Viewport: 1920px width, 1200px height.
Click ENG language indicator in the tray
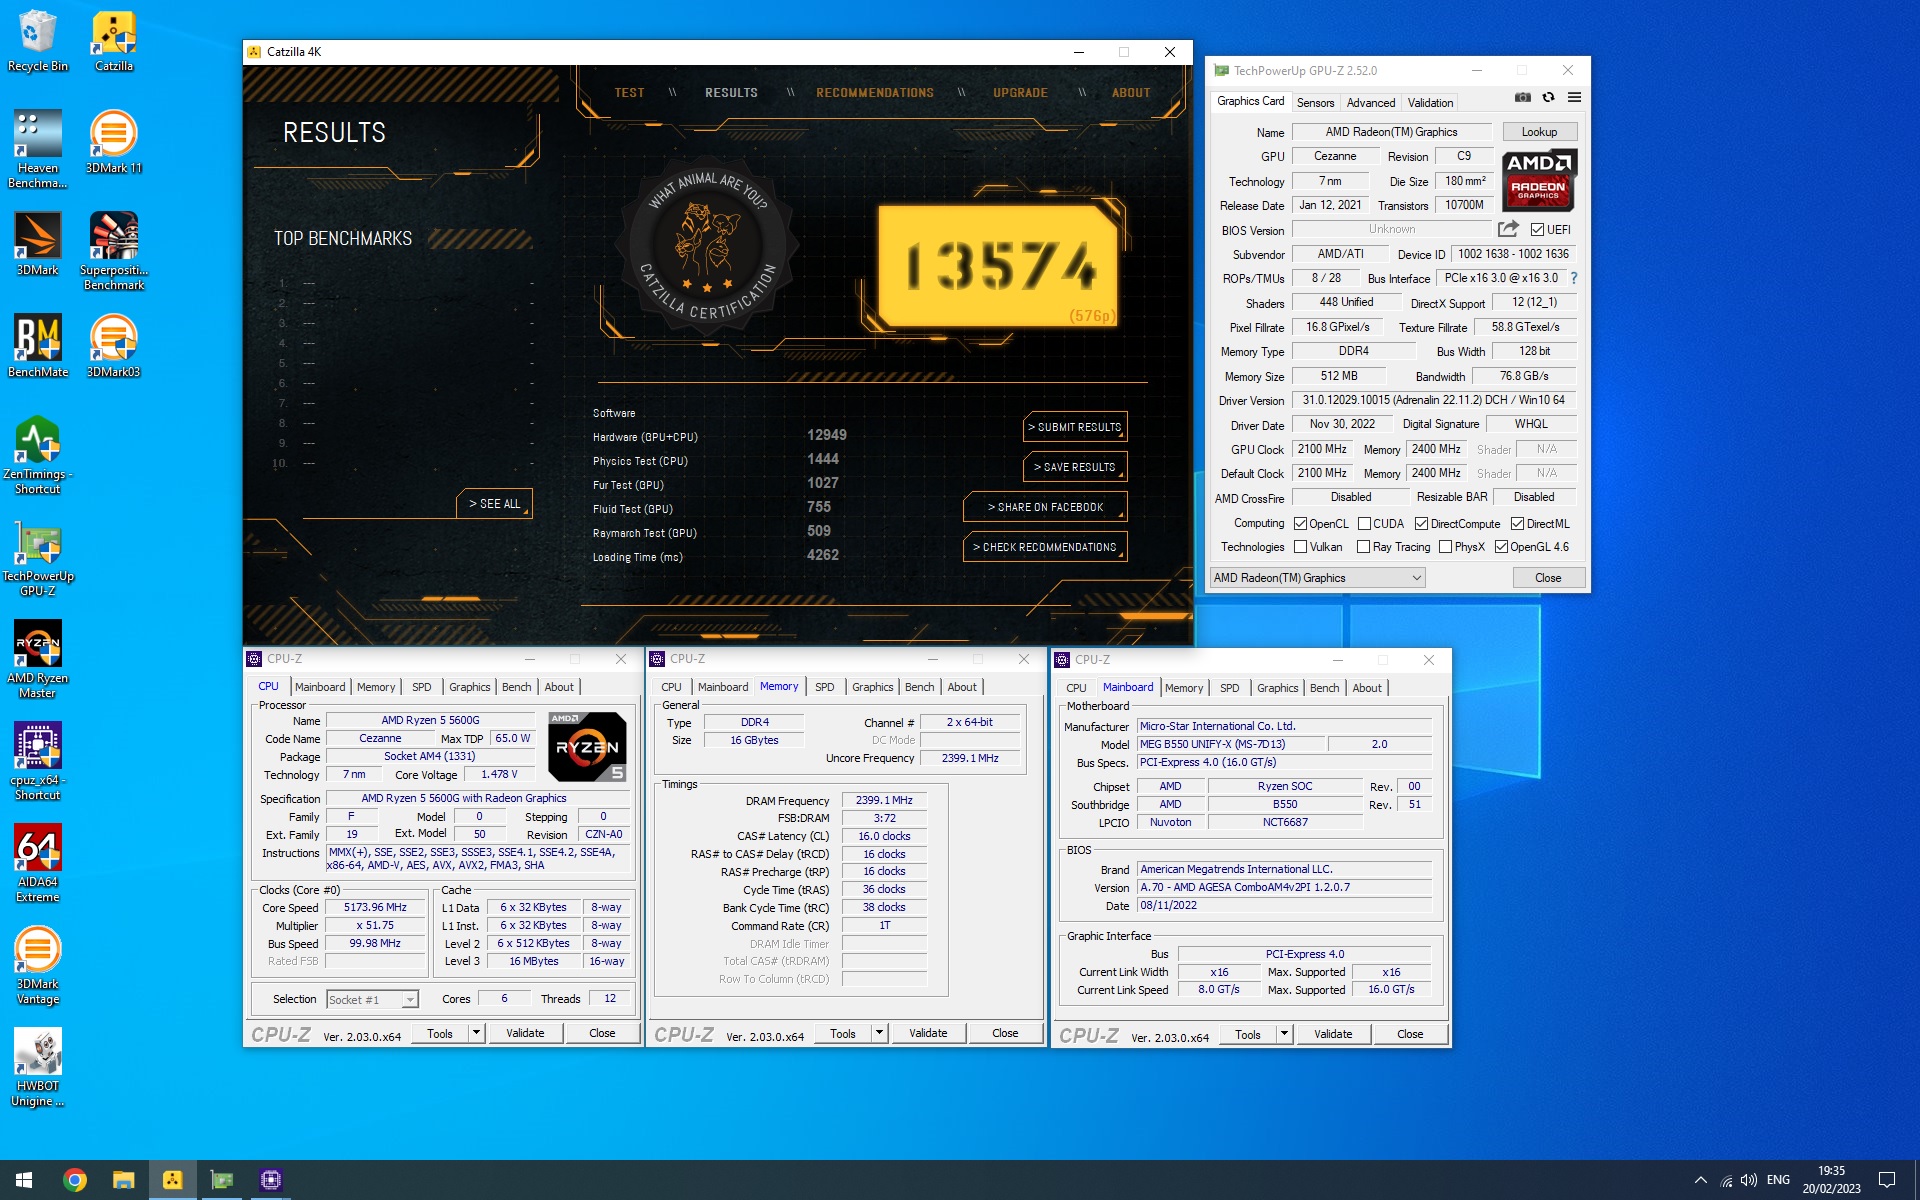click(1778, 1180)
